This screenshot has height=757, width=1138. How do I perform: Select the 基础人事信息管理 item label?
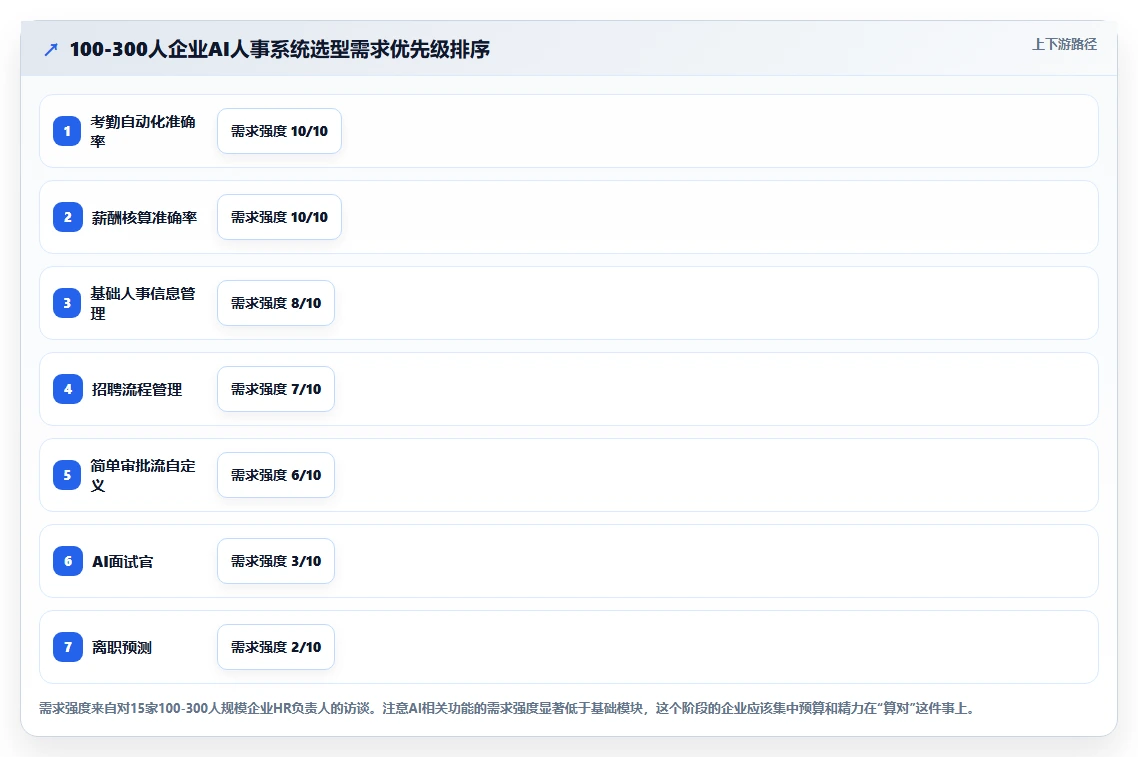point(143,303)
